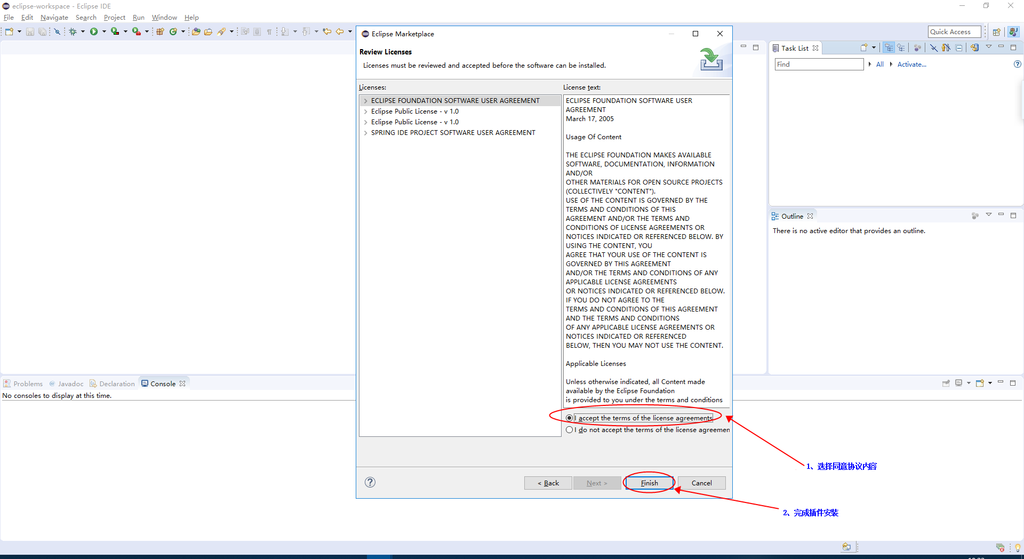
Task: Expand ECLIPSE FOUNDATION SOFTWARE USER AGREEMENT item
Action: click(365, 101)
